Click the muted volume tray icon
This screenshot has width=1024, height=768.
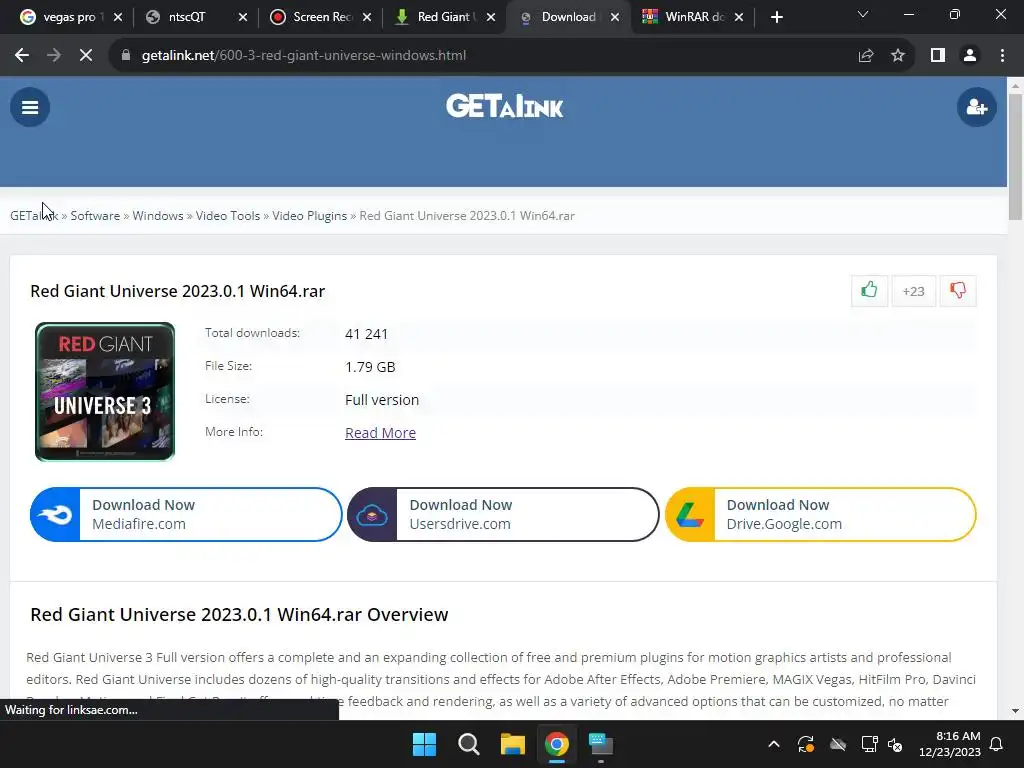895,744
